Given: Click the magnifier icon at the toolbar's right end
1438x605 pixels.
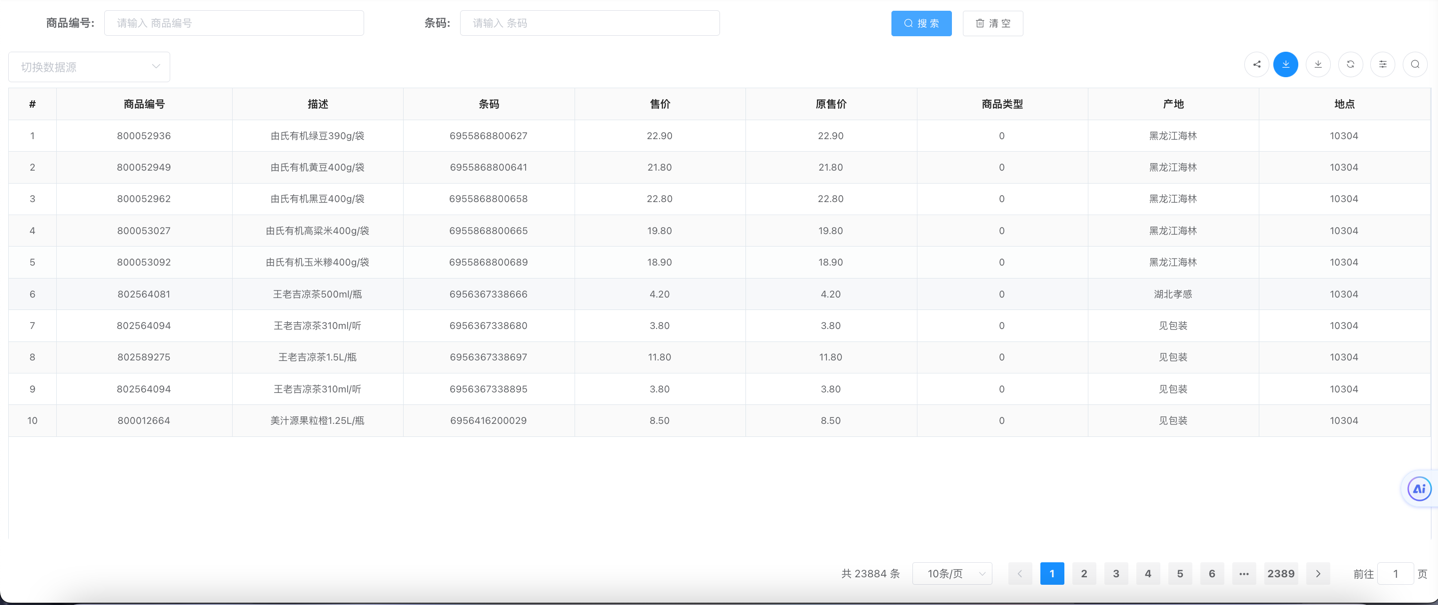Looking at the screenshot, I should pyautogui.click(x=1415, y=64).
